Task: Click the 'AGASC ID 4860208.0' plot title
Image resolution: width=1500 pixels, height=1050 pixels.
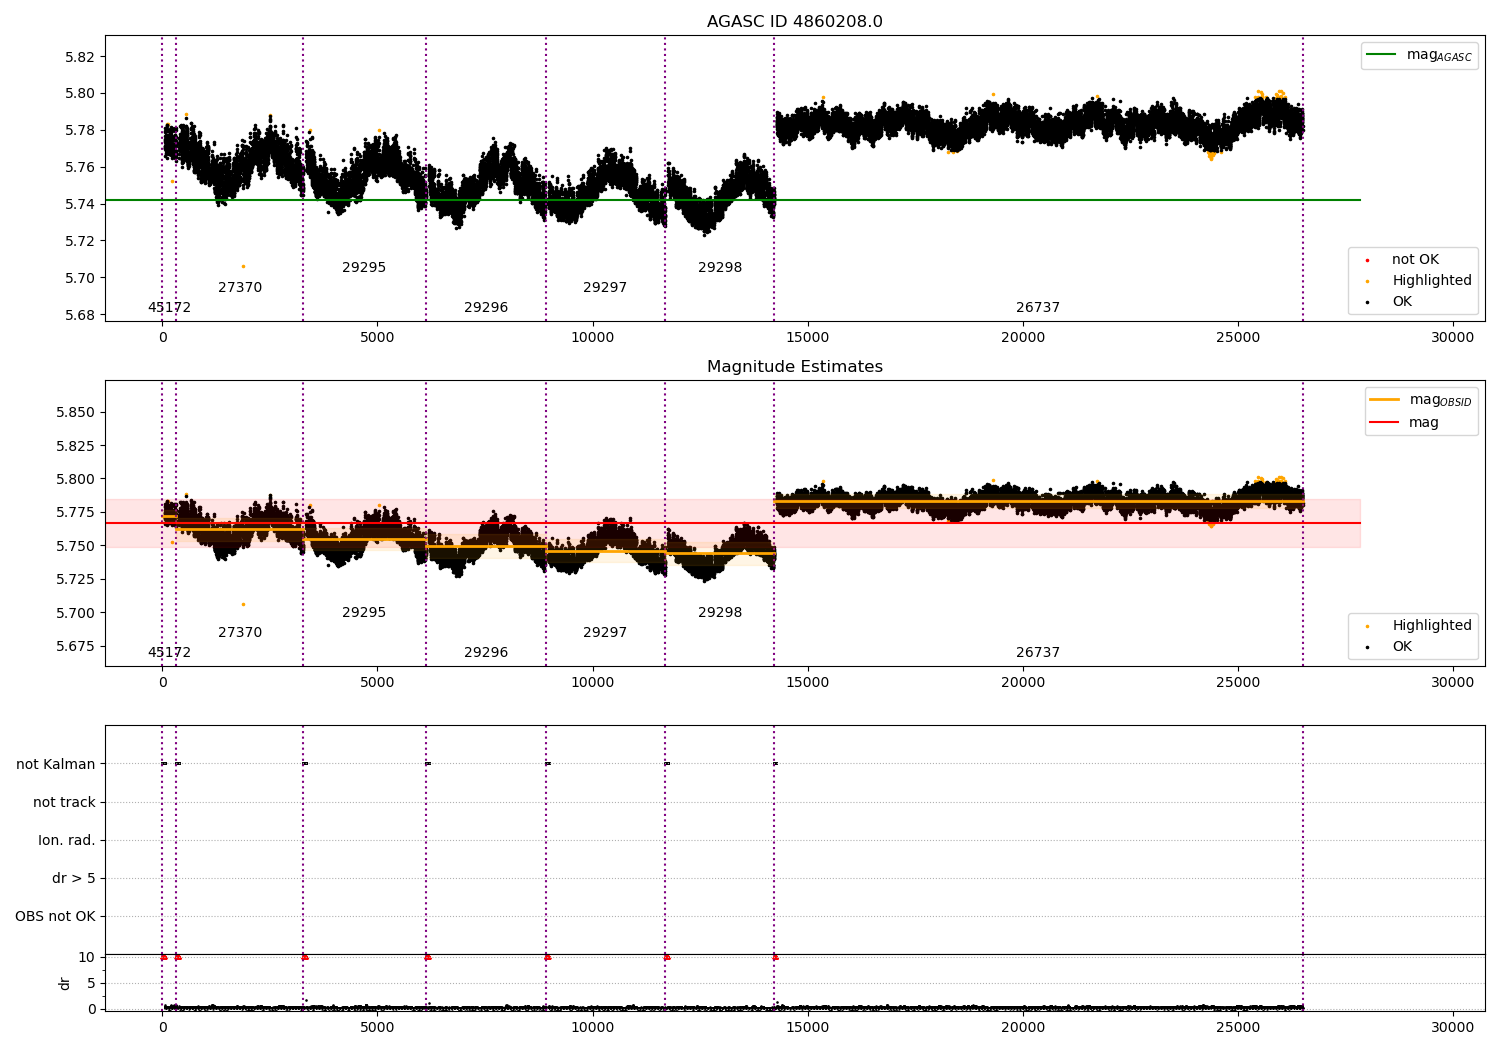Action: click(x=794, y=22)
